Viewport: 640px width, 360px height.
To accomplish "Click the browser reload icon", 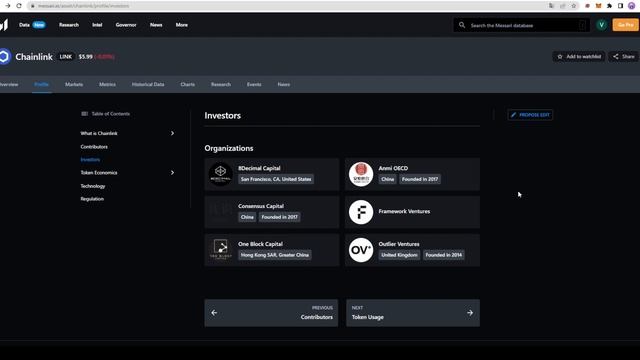I will 19,6.
